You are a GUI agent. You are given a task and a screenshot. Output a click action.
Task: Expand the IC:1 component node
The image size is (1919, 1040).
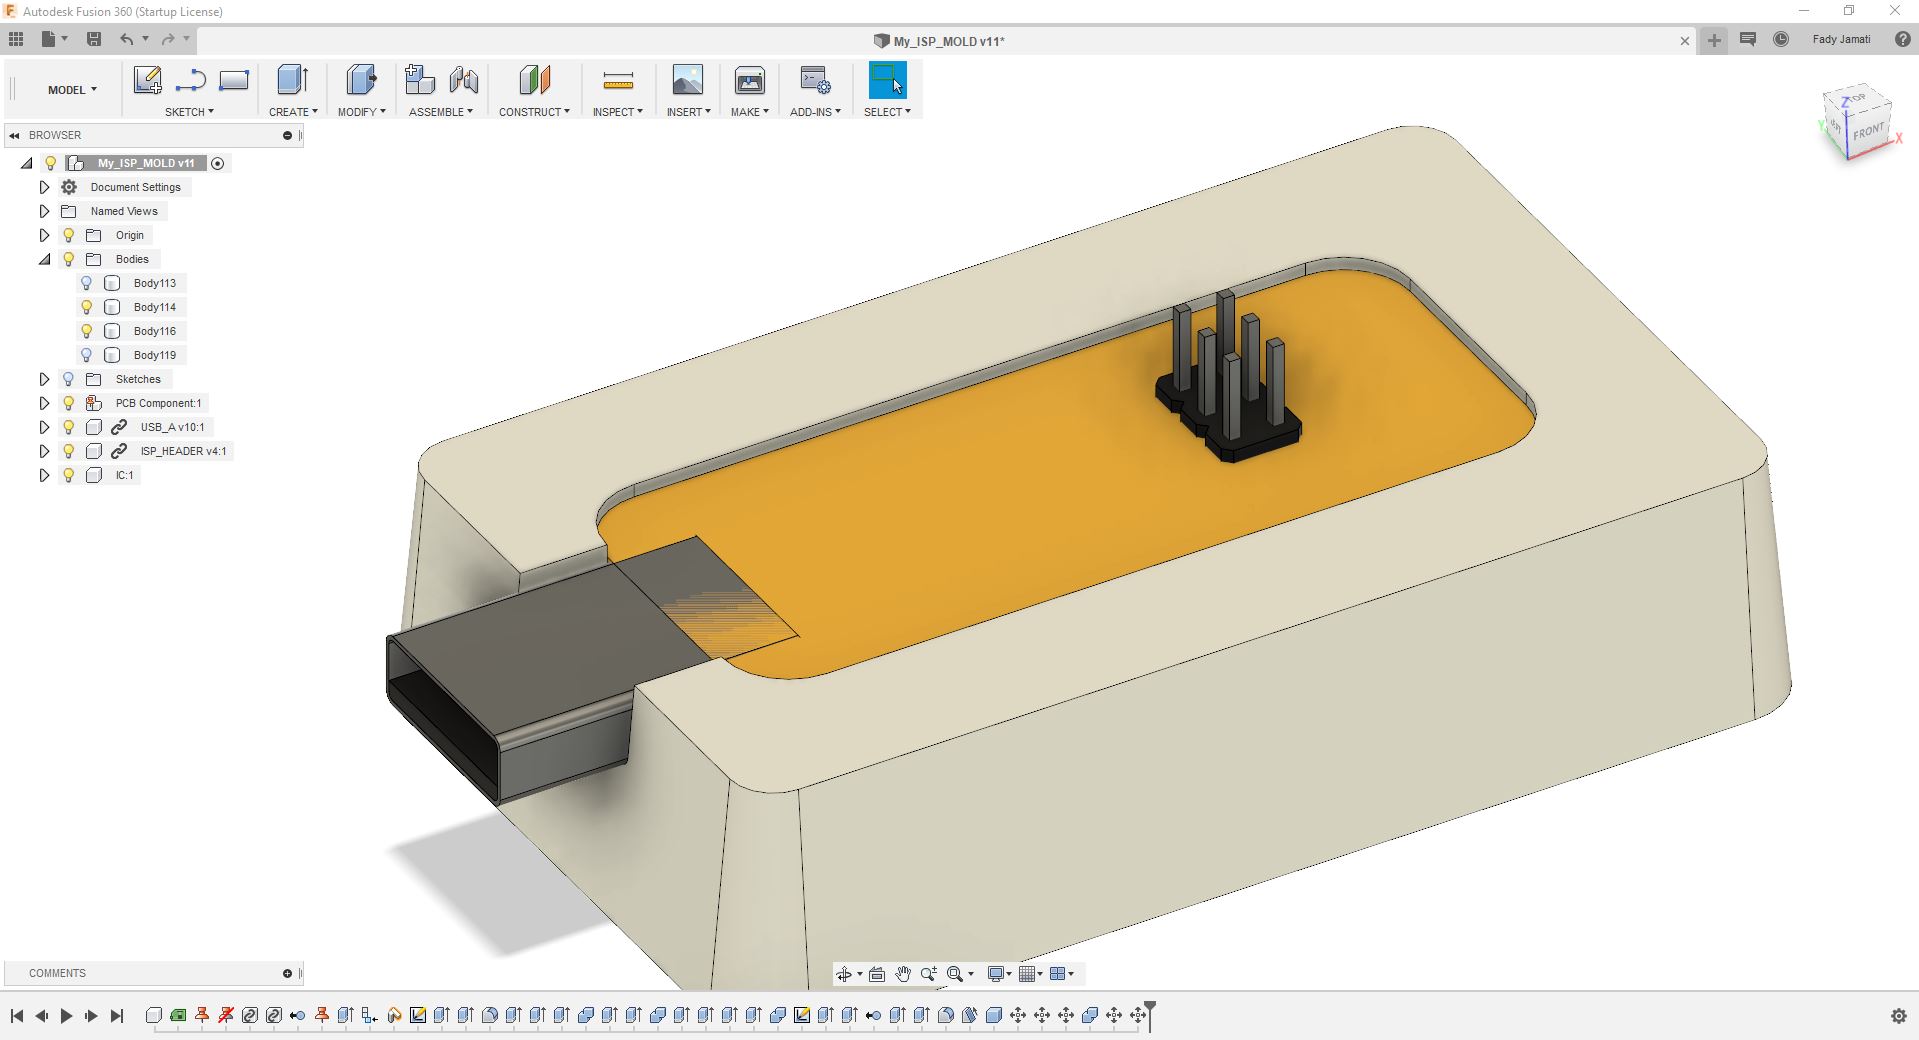point(44,475)
